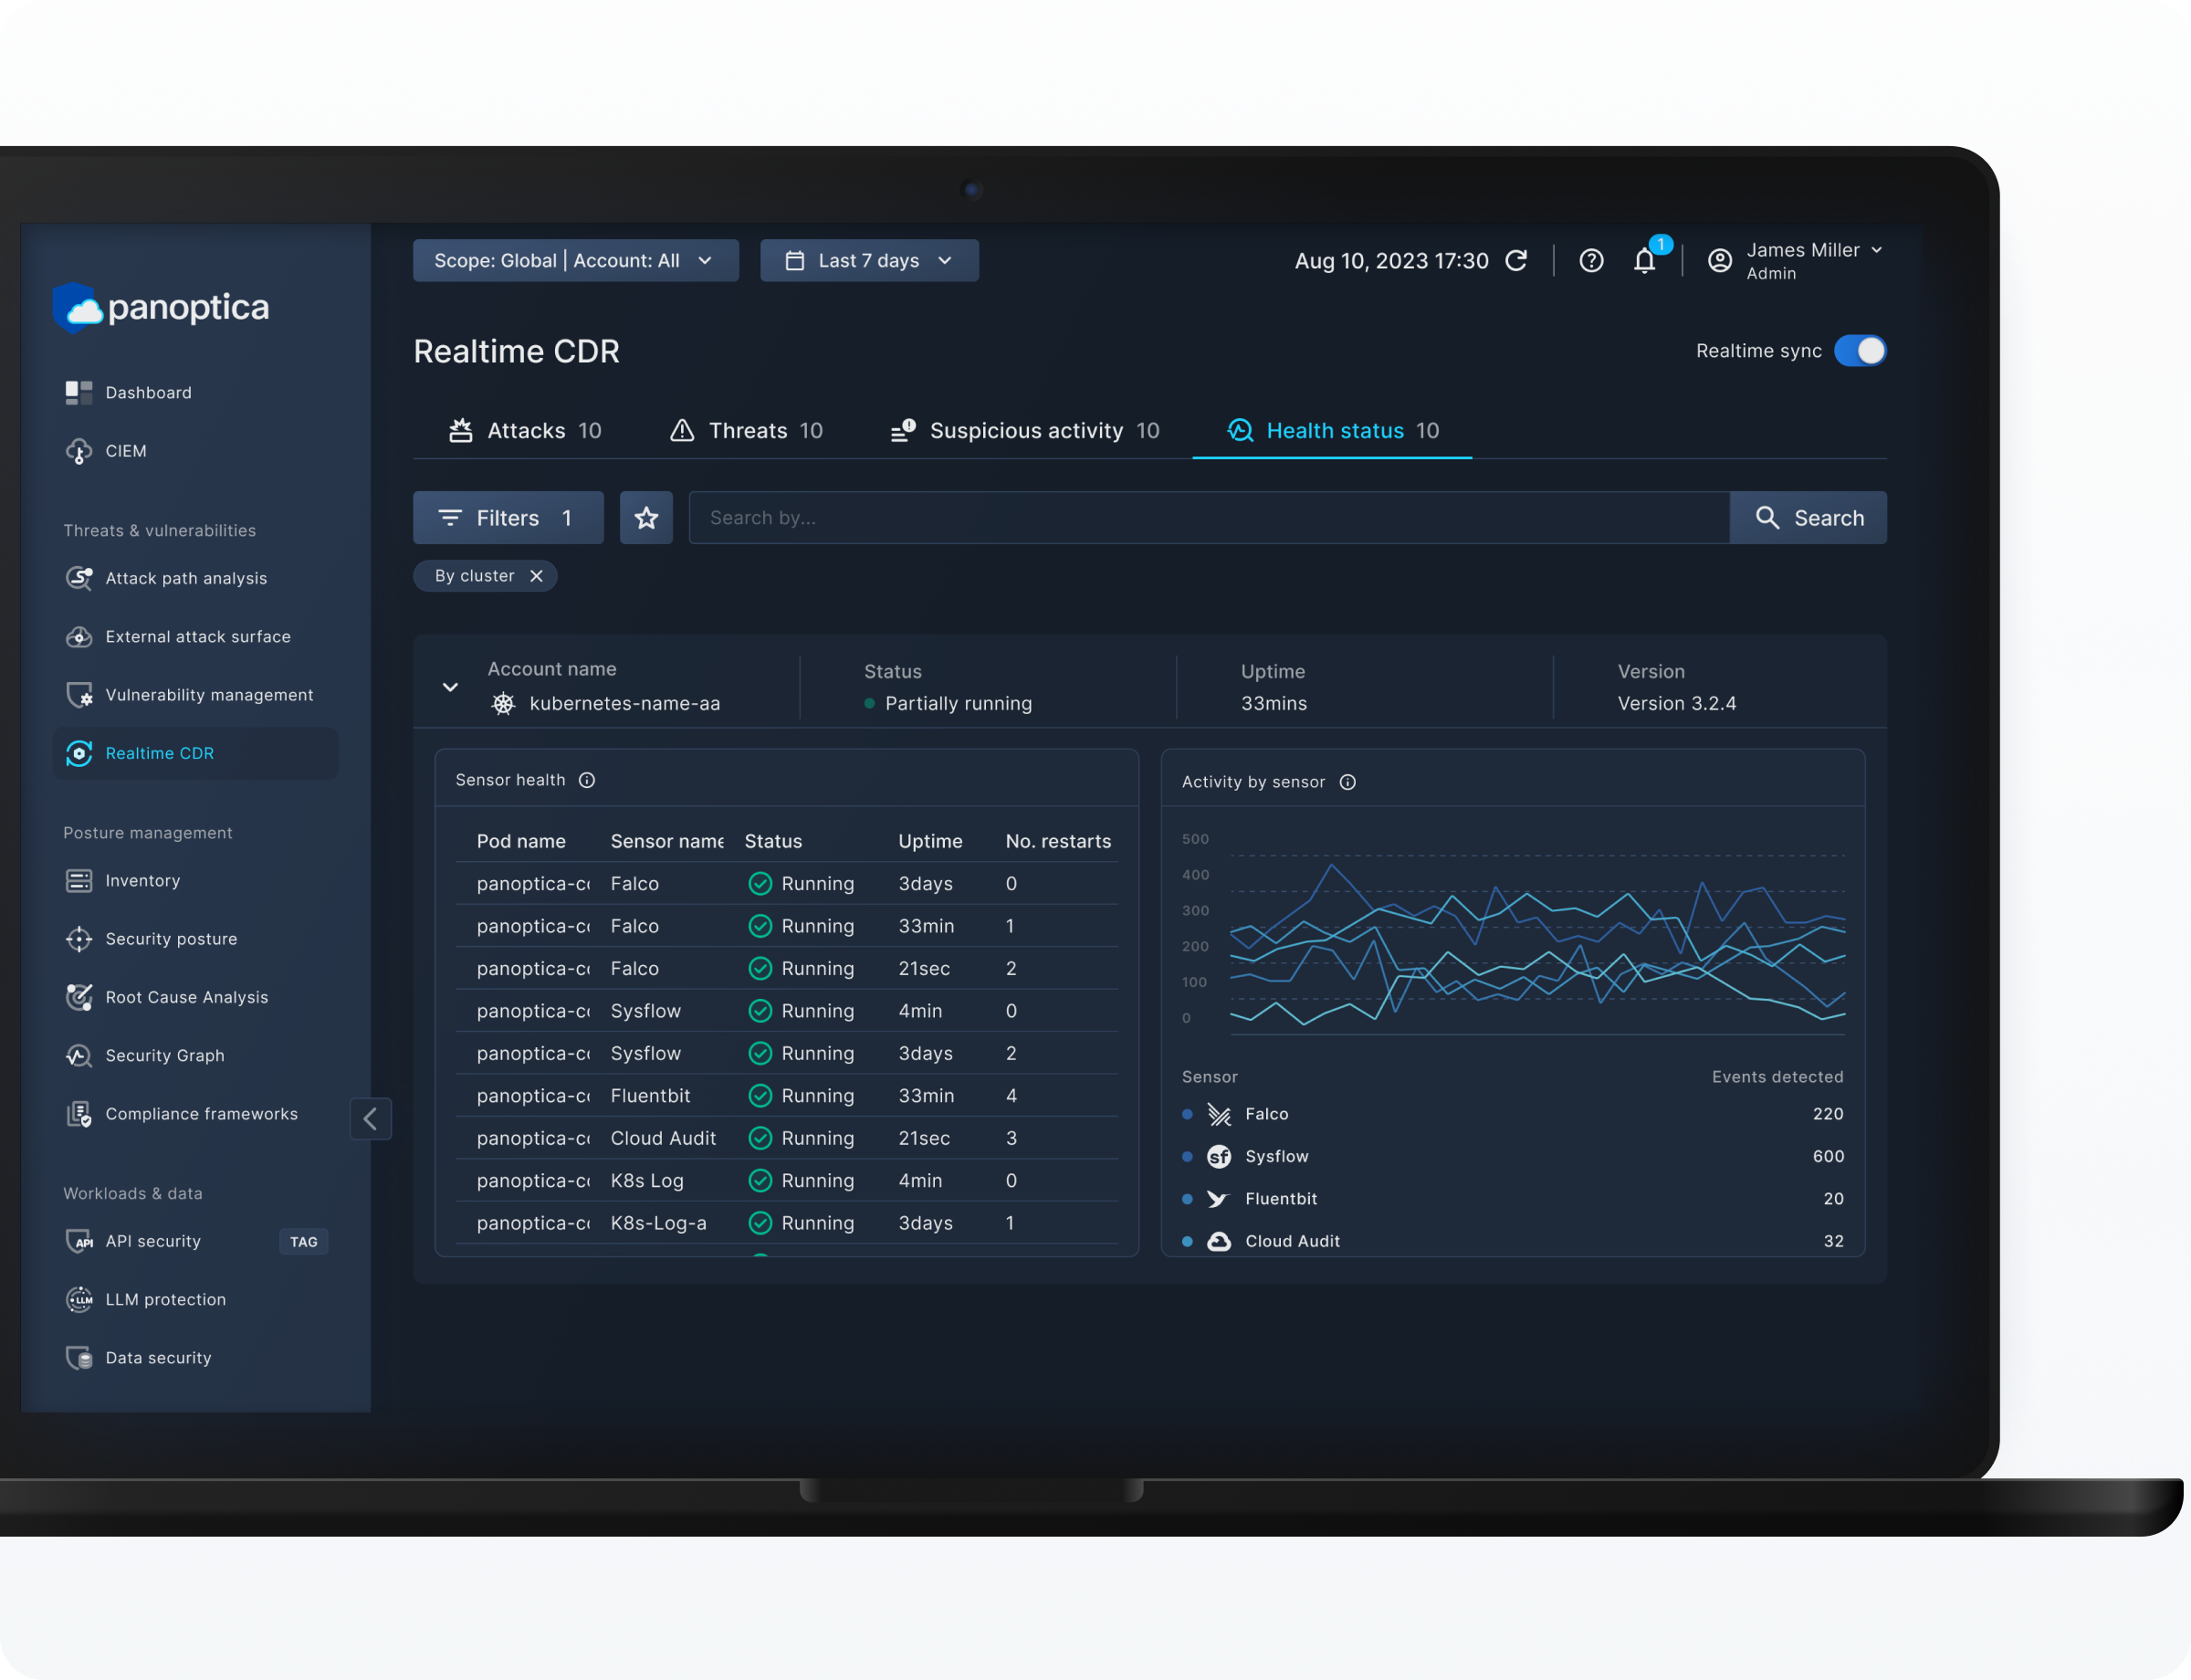This screenshot has width=2191, height=1680.
Task: Open the Dashboard sidebar icon
Action: click(x=79, y=393)
